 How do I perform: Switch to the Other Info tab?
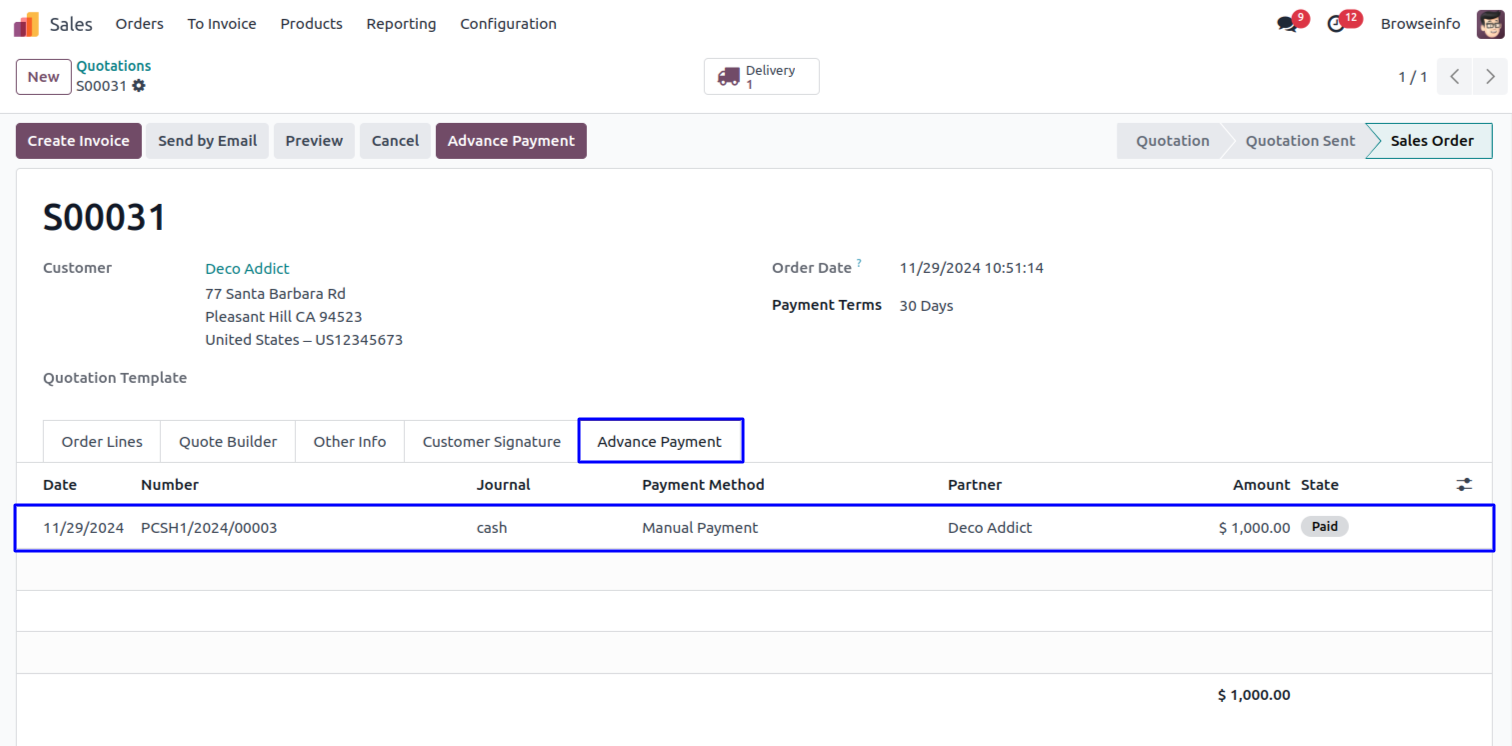[349, 442]
